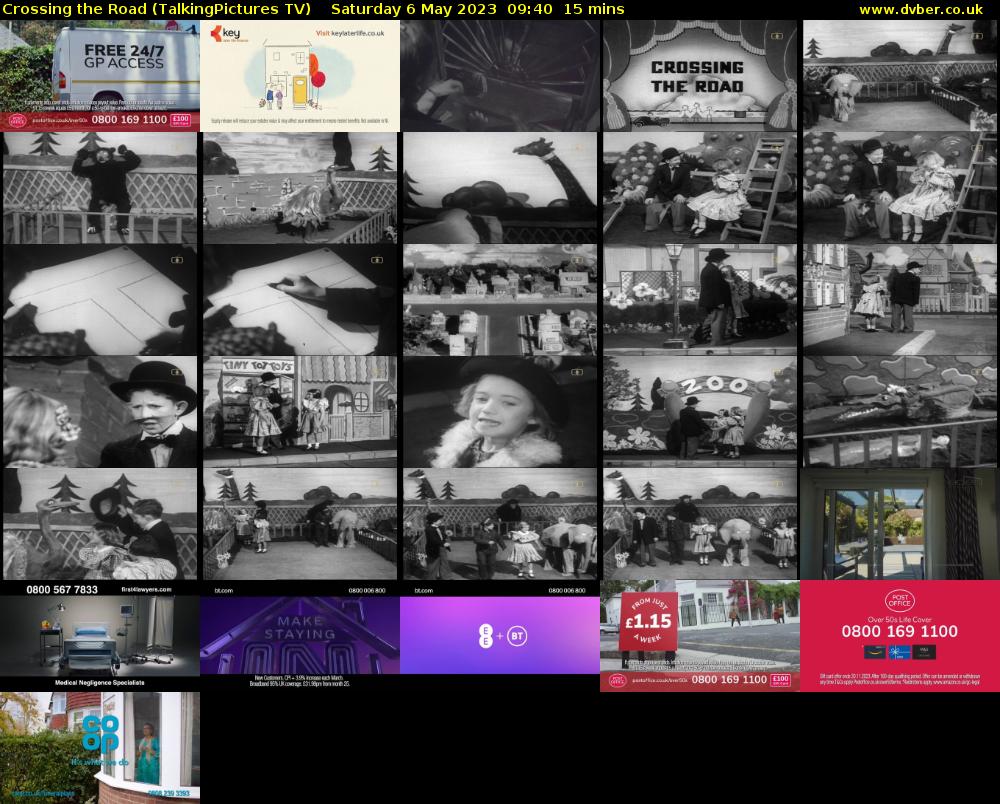
Task: Open the giraffe head close-up thumbnail
Action: pyautogui.click(x=500, y=187)
